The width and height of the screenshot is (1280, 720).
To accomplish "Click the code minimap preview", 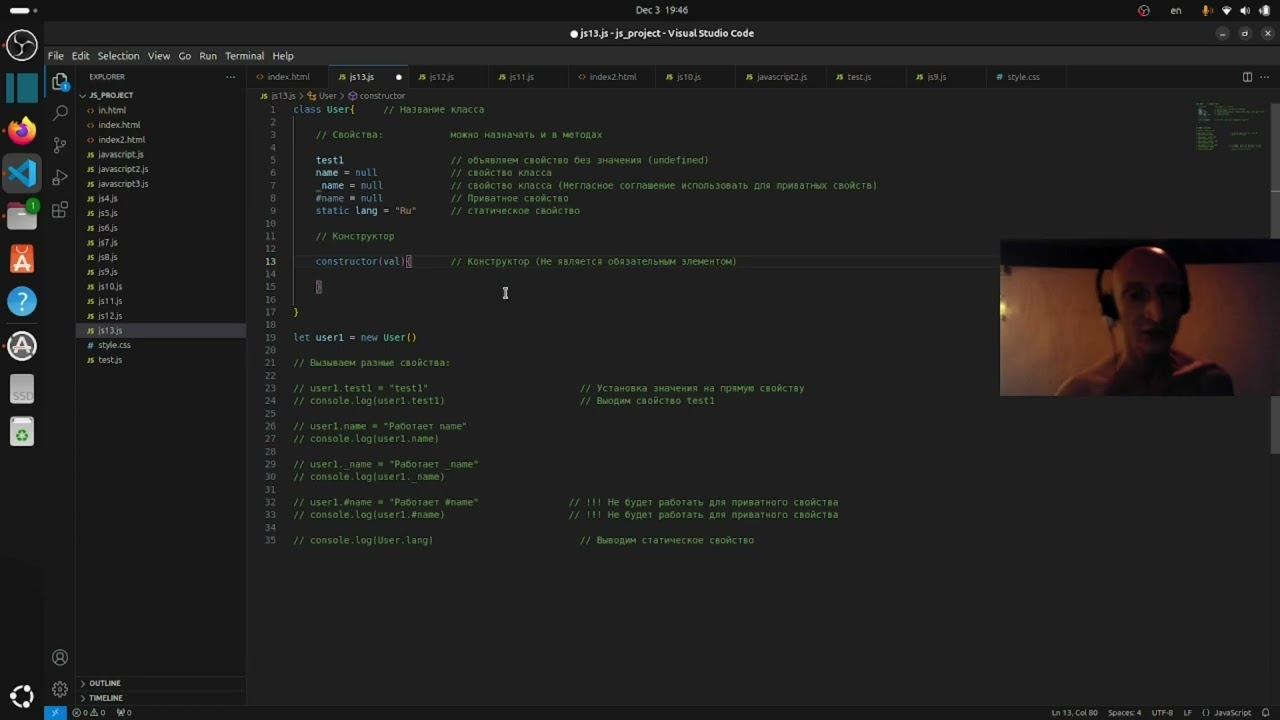I will [x=1230, y=127].
